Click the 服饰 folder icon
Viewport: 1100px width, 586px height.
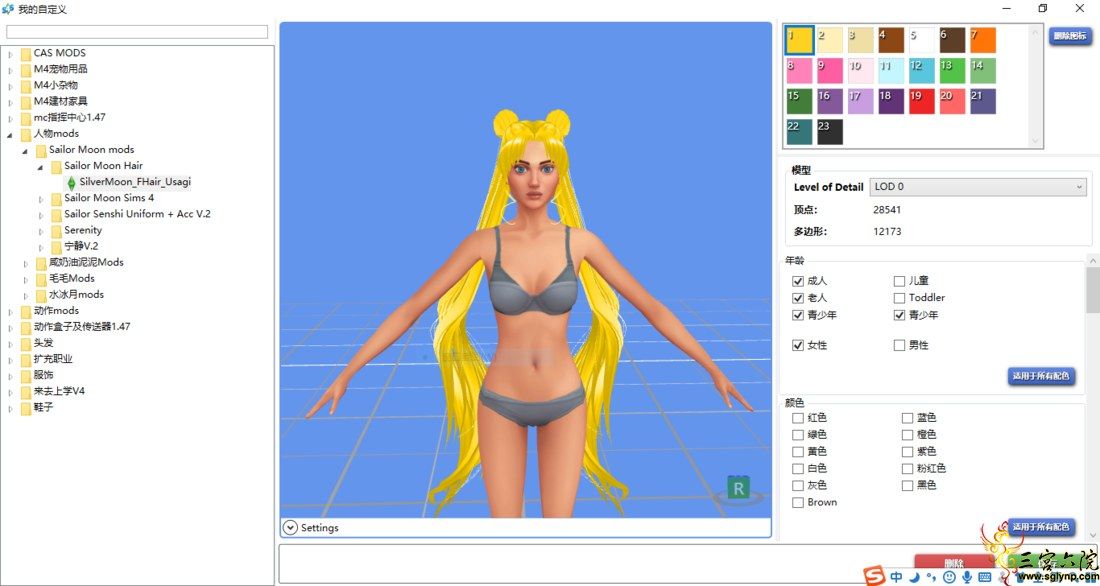pos(26,375)
